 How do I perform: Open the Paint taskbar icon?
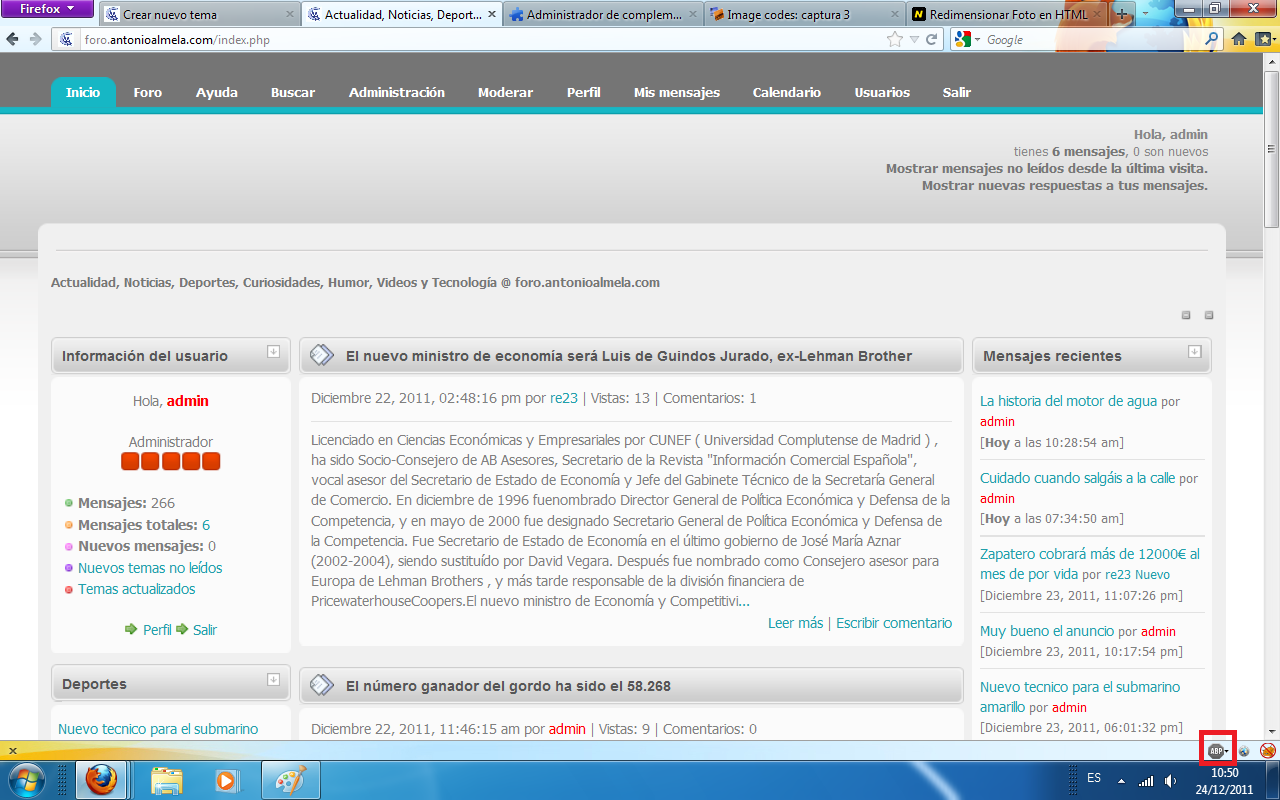[289, 780]
